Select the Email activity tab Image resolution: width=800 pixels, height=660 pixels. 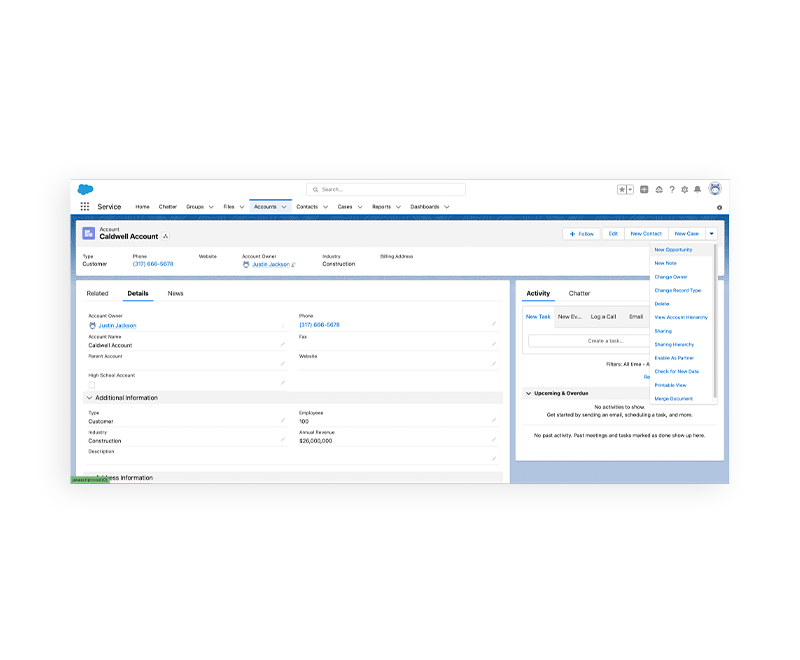click(636, 317)
